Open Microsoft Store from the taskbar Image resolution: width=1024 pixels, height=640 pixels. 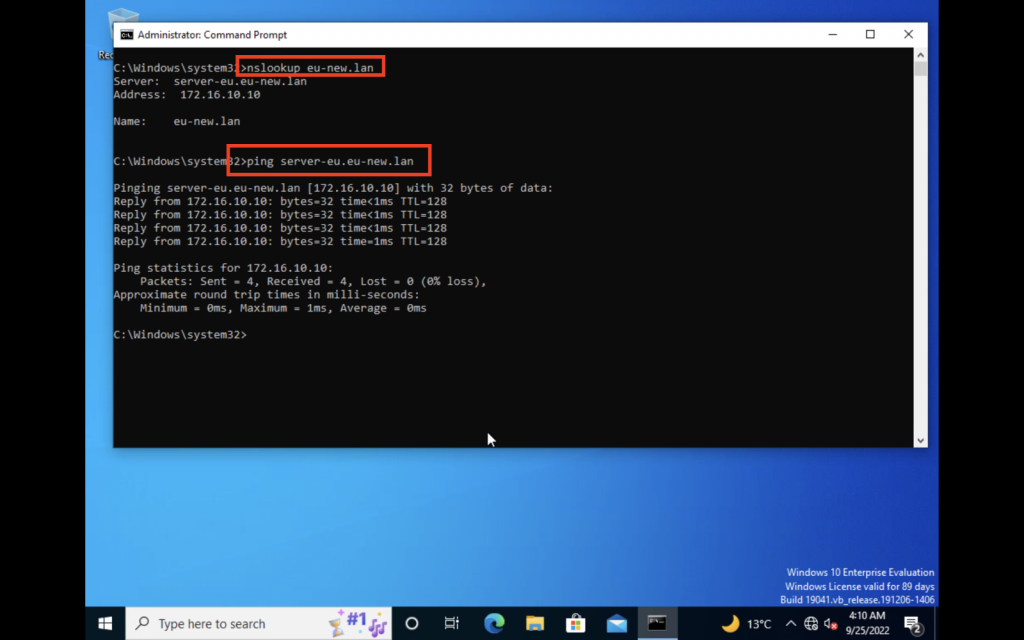pyautogui.click(x=576, y=623)
